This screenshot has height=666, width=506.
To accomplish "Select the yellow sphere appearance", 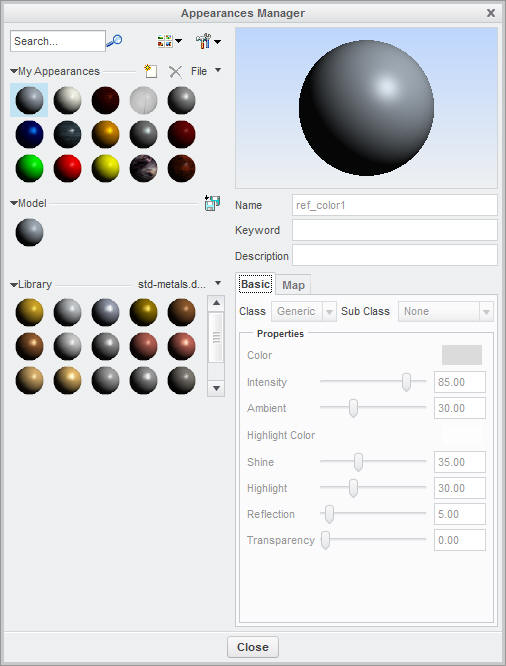I will pyautogui.click(x=105, y=168).
